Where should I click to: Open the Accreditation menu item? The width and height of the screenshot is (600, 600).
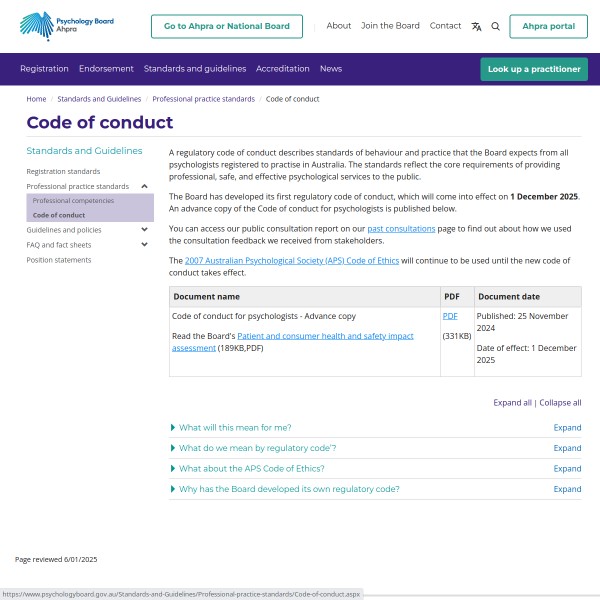click(x=282, y=69)
